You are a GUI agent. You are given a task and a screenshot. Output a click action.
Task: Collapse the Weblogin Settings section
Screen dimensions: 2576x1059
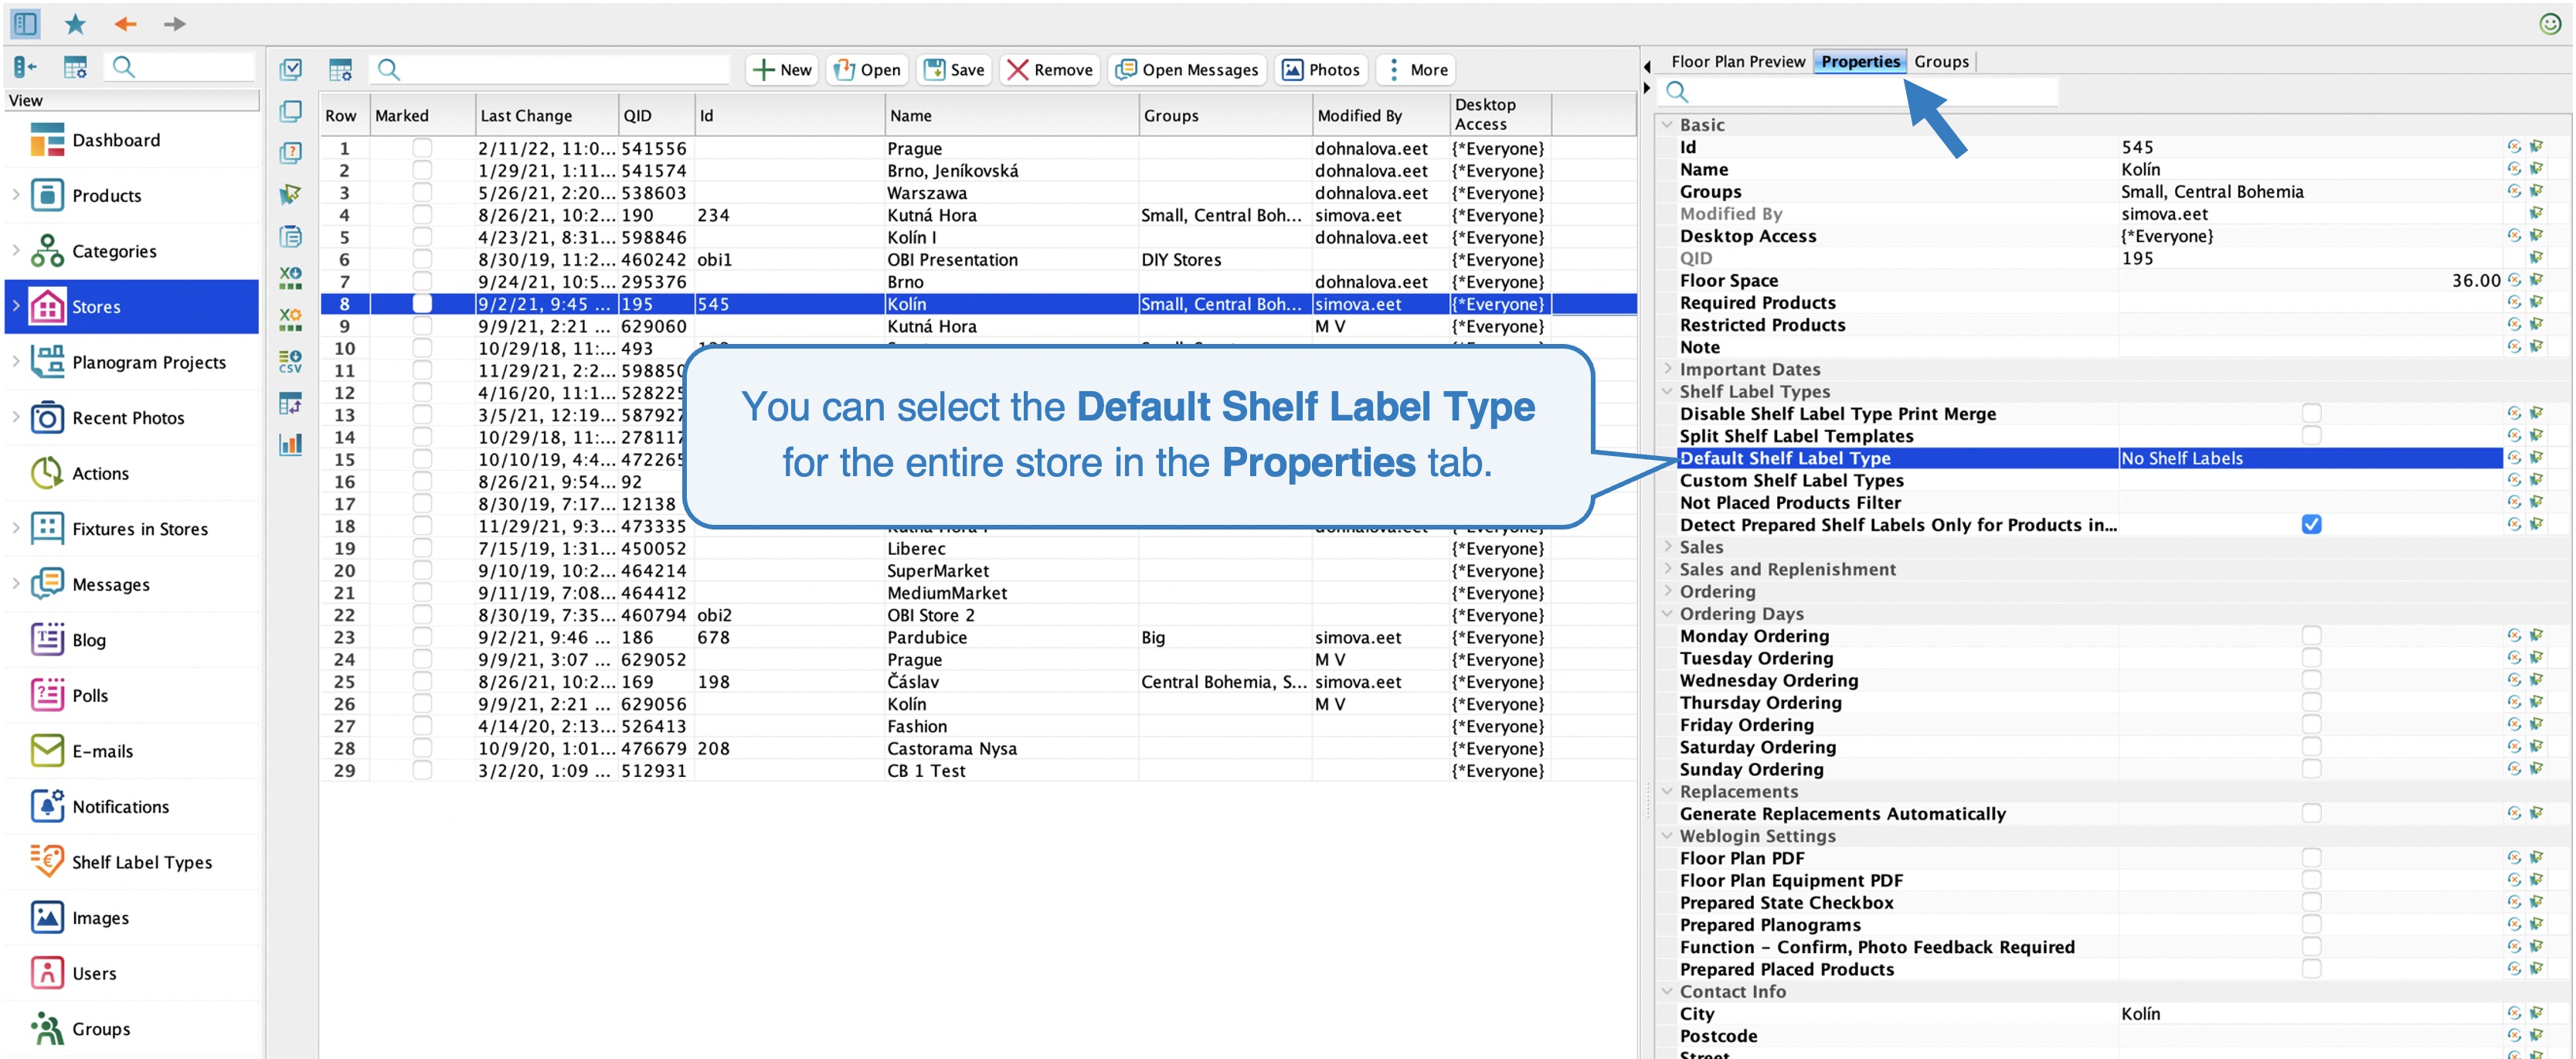[x=1667, y=835]
